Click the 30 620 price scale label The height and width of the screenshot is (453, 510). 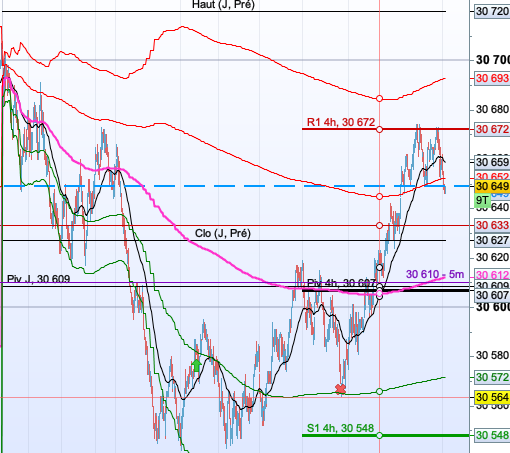point(493,257)
